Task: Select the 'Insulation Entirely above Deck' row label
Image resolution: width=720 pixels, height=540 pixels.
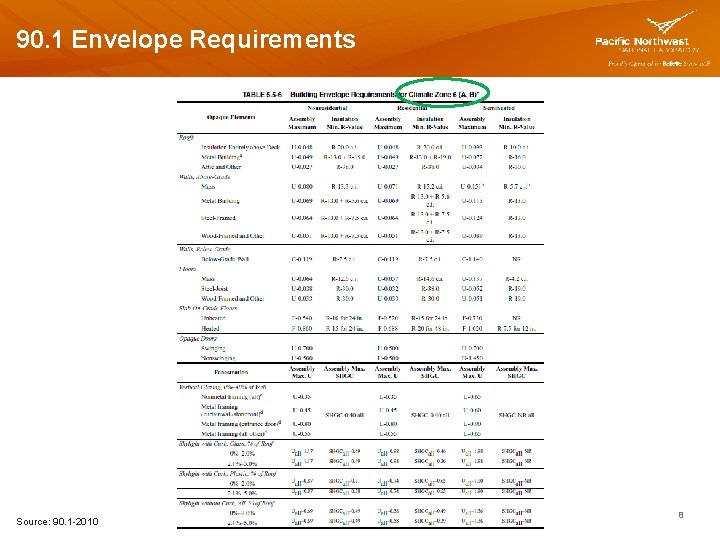Action: [x=241, y=147]
